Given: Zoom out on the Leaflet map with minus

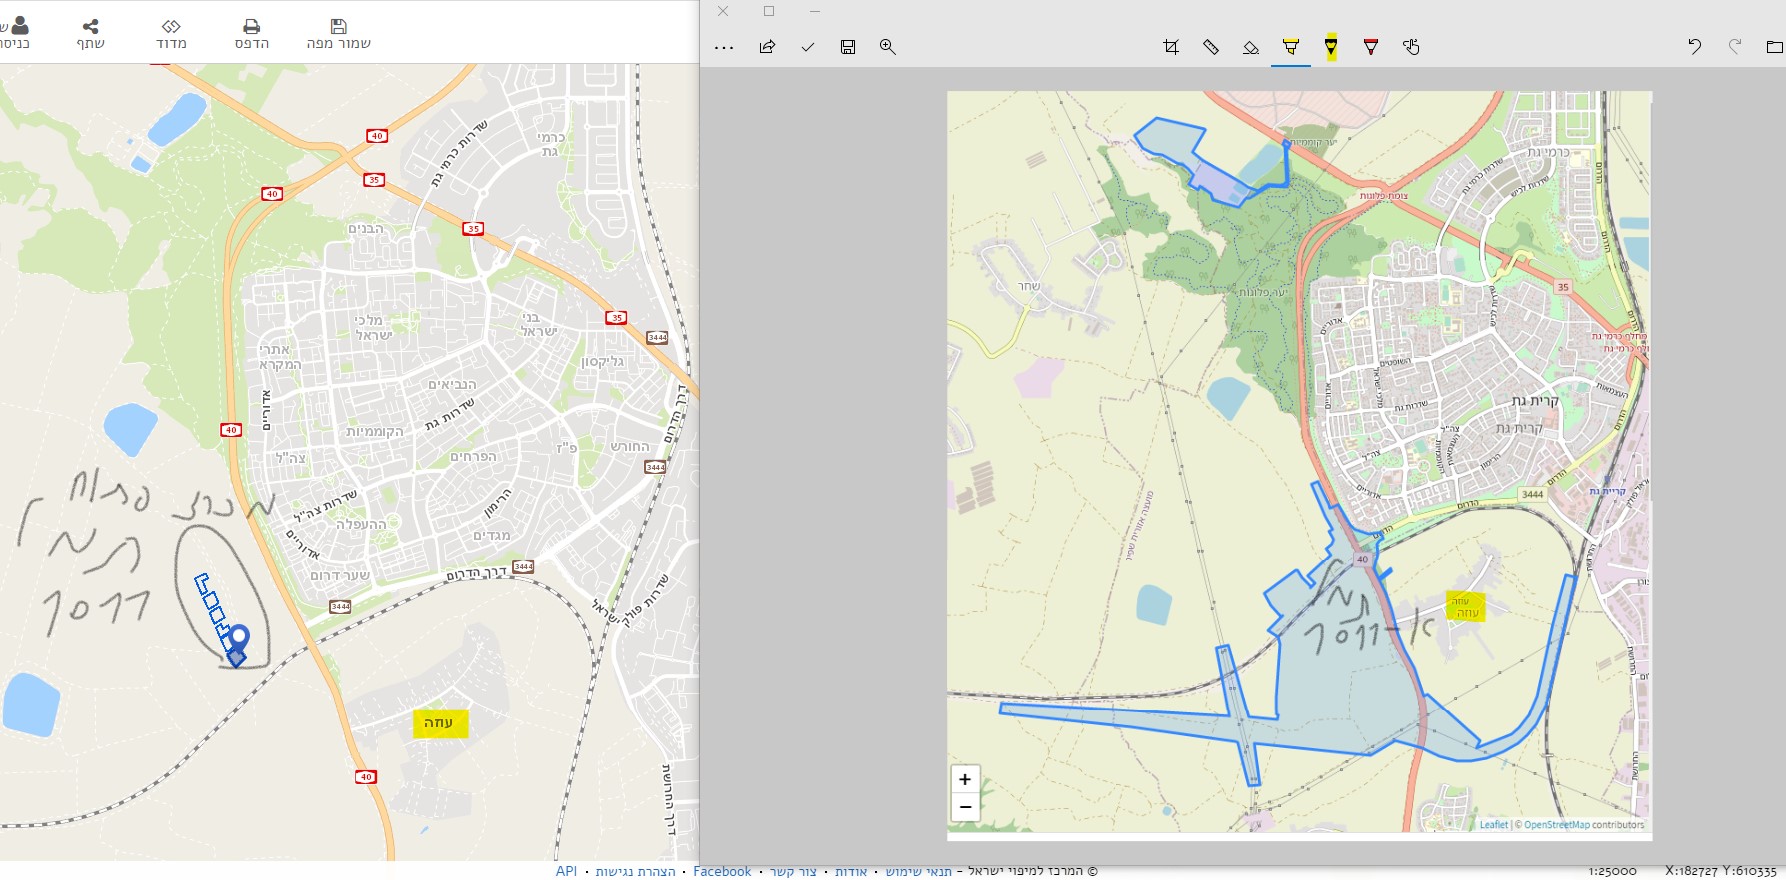Looking at the screenshot, I should click(x=965, y=807).
